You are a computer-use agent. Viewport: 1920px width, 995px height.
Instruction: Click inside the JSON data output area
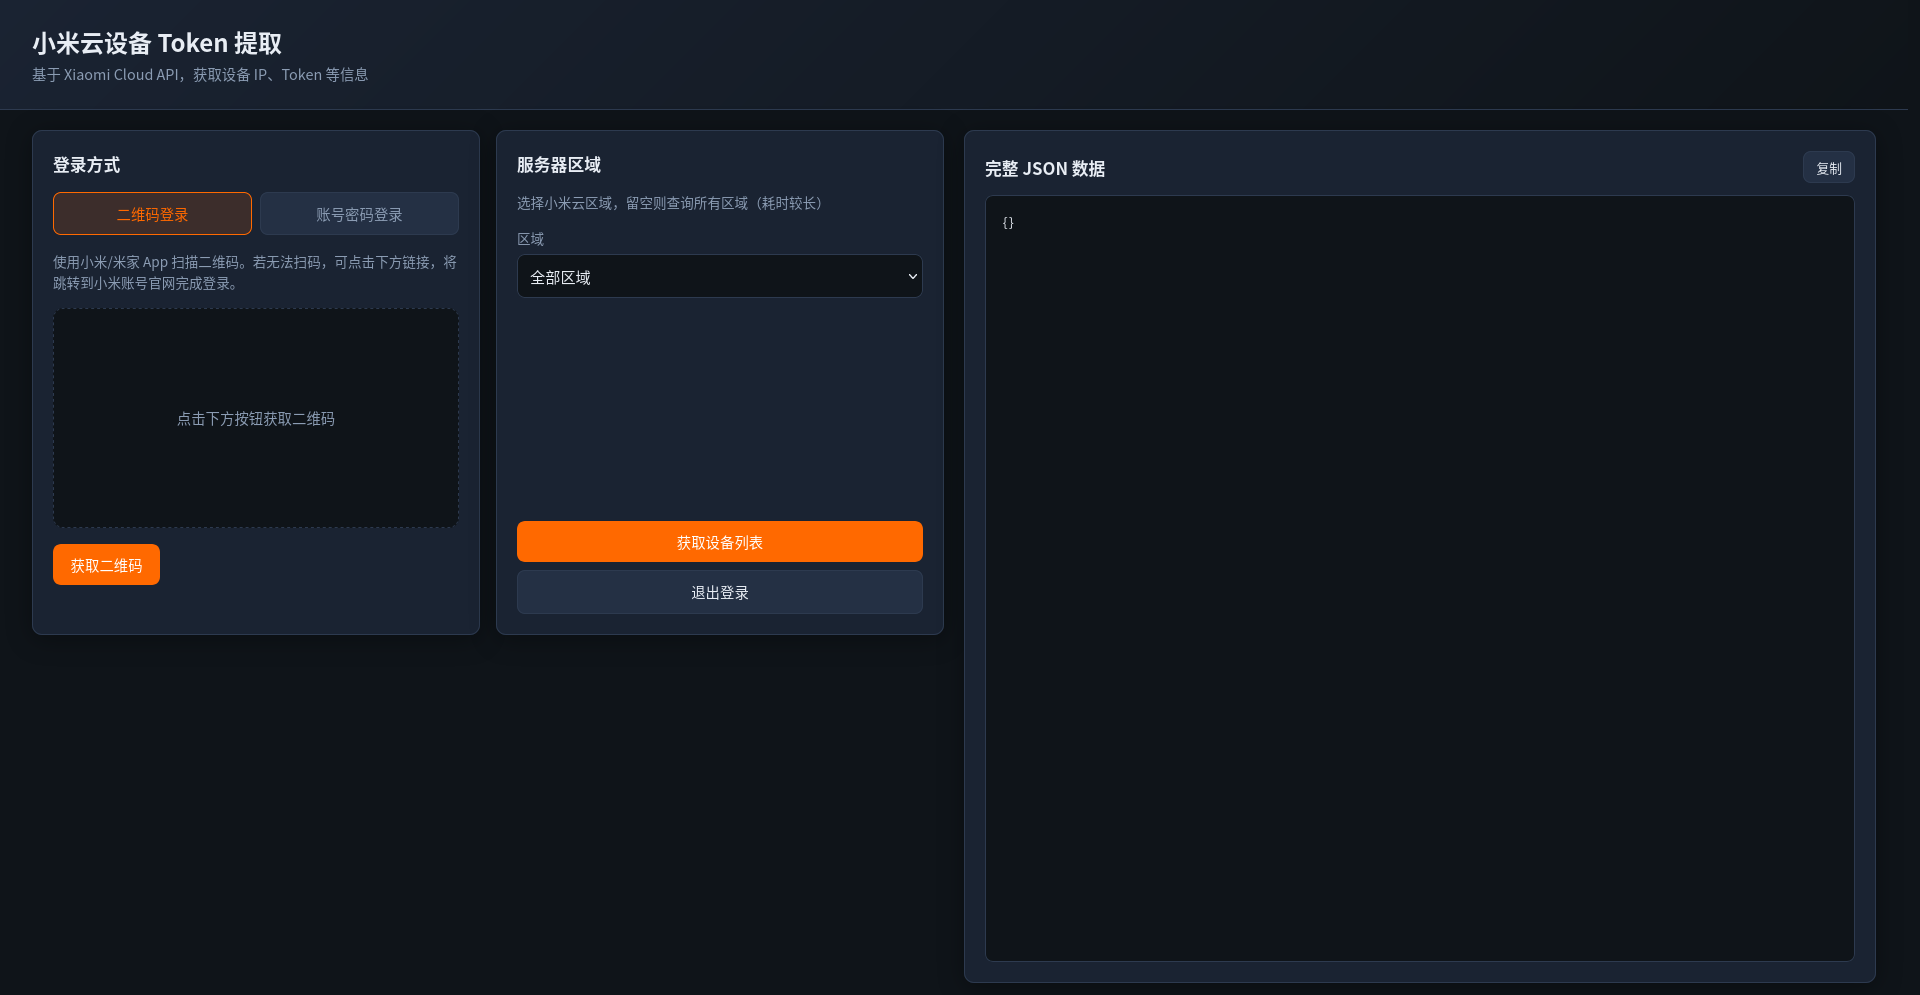tap(1419, 578)
